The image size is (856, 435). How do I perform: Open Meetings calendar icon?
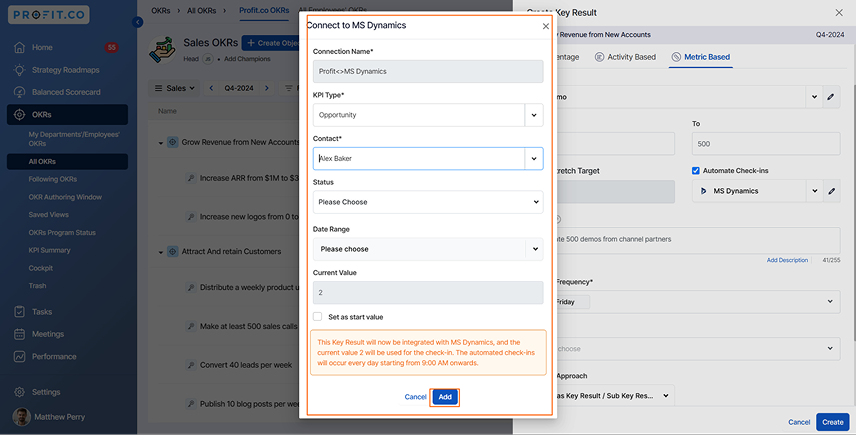(20, 334)
